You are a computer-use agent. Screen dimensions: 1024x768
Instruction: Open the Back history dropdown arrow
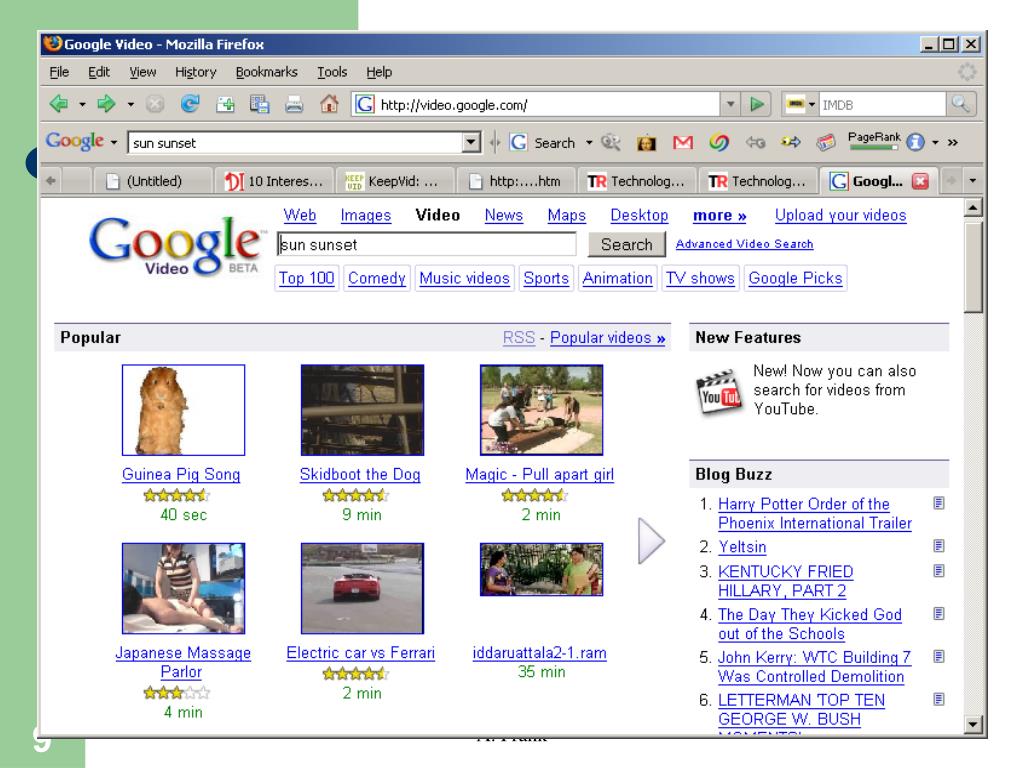pyautogui.click(x=82, y=104)
